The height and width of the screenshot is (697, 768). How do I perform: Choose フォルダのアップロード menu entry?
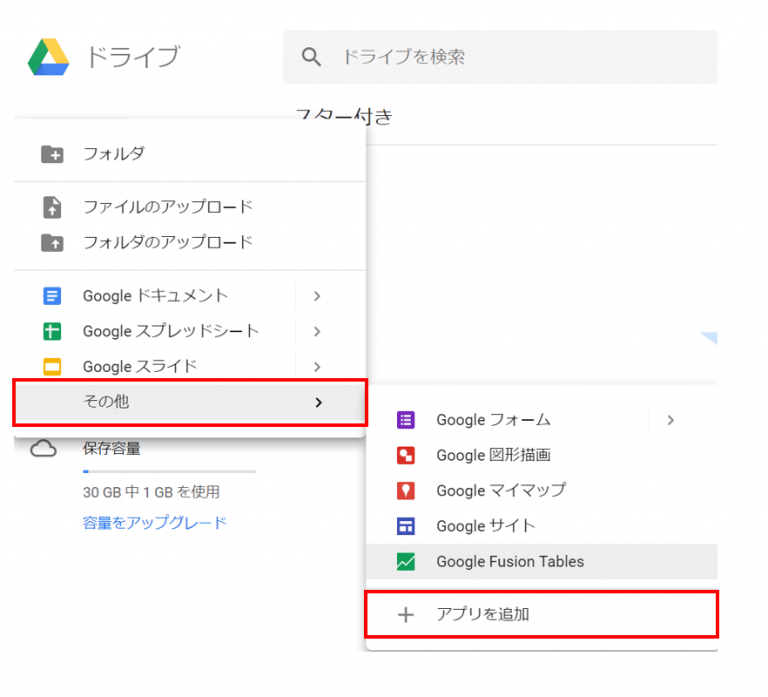point(190,242)
